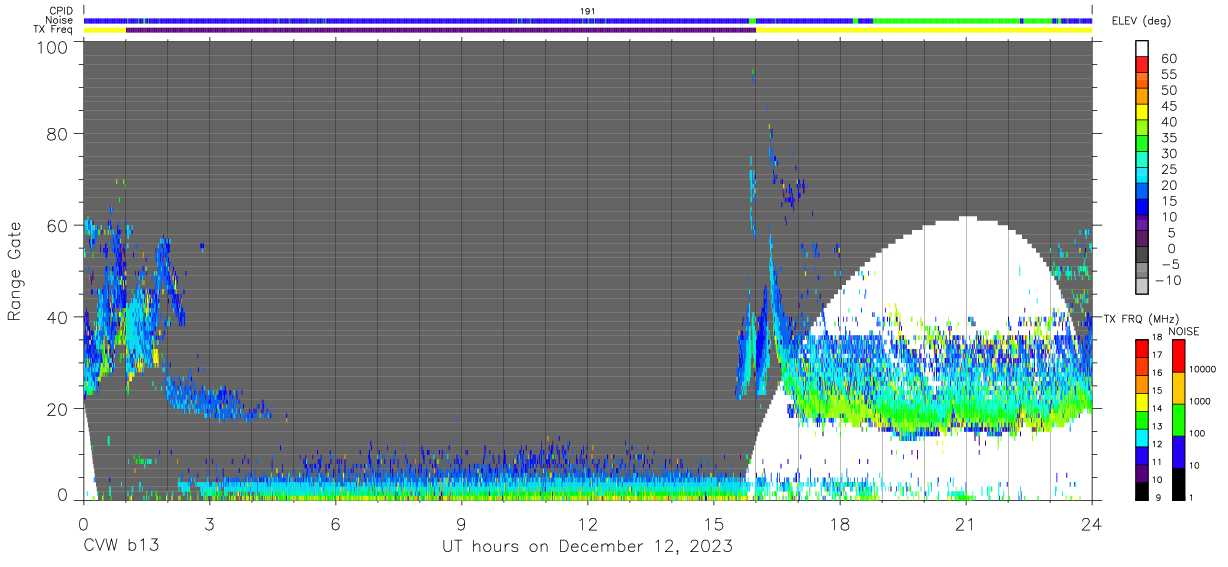Click the CVW b13 radar beam label
The width and height of the screenshot is (1228, 567).
coord(121,546)
